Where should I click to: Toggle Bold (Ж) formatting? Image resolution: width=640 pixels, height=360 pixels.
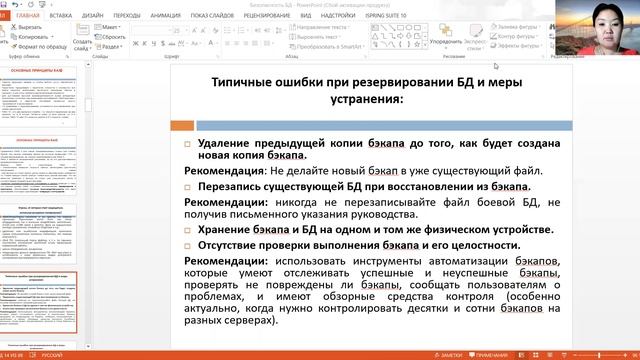coord(136,43)
